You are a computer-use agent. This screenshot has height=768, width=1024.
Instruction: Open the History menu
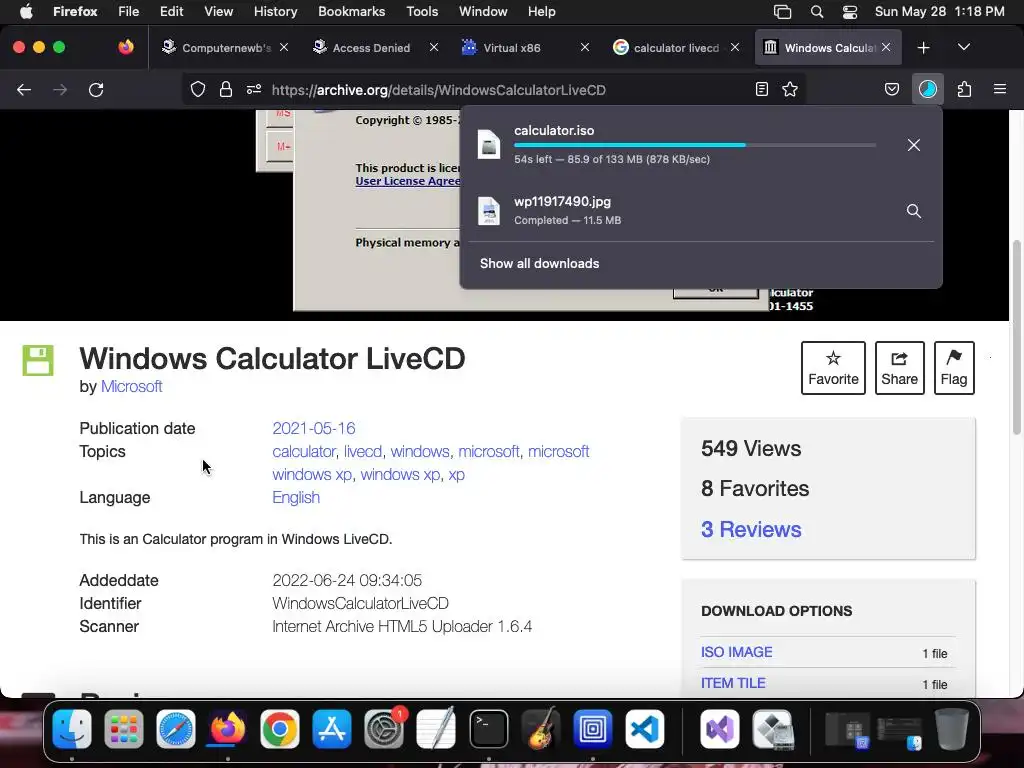(276, 12)
